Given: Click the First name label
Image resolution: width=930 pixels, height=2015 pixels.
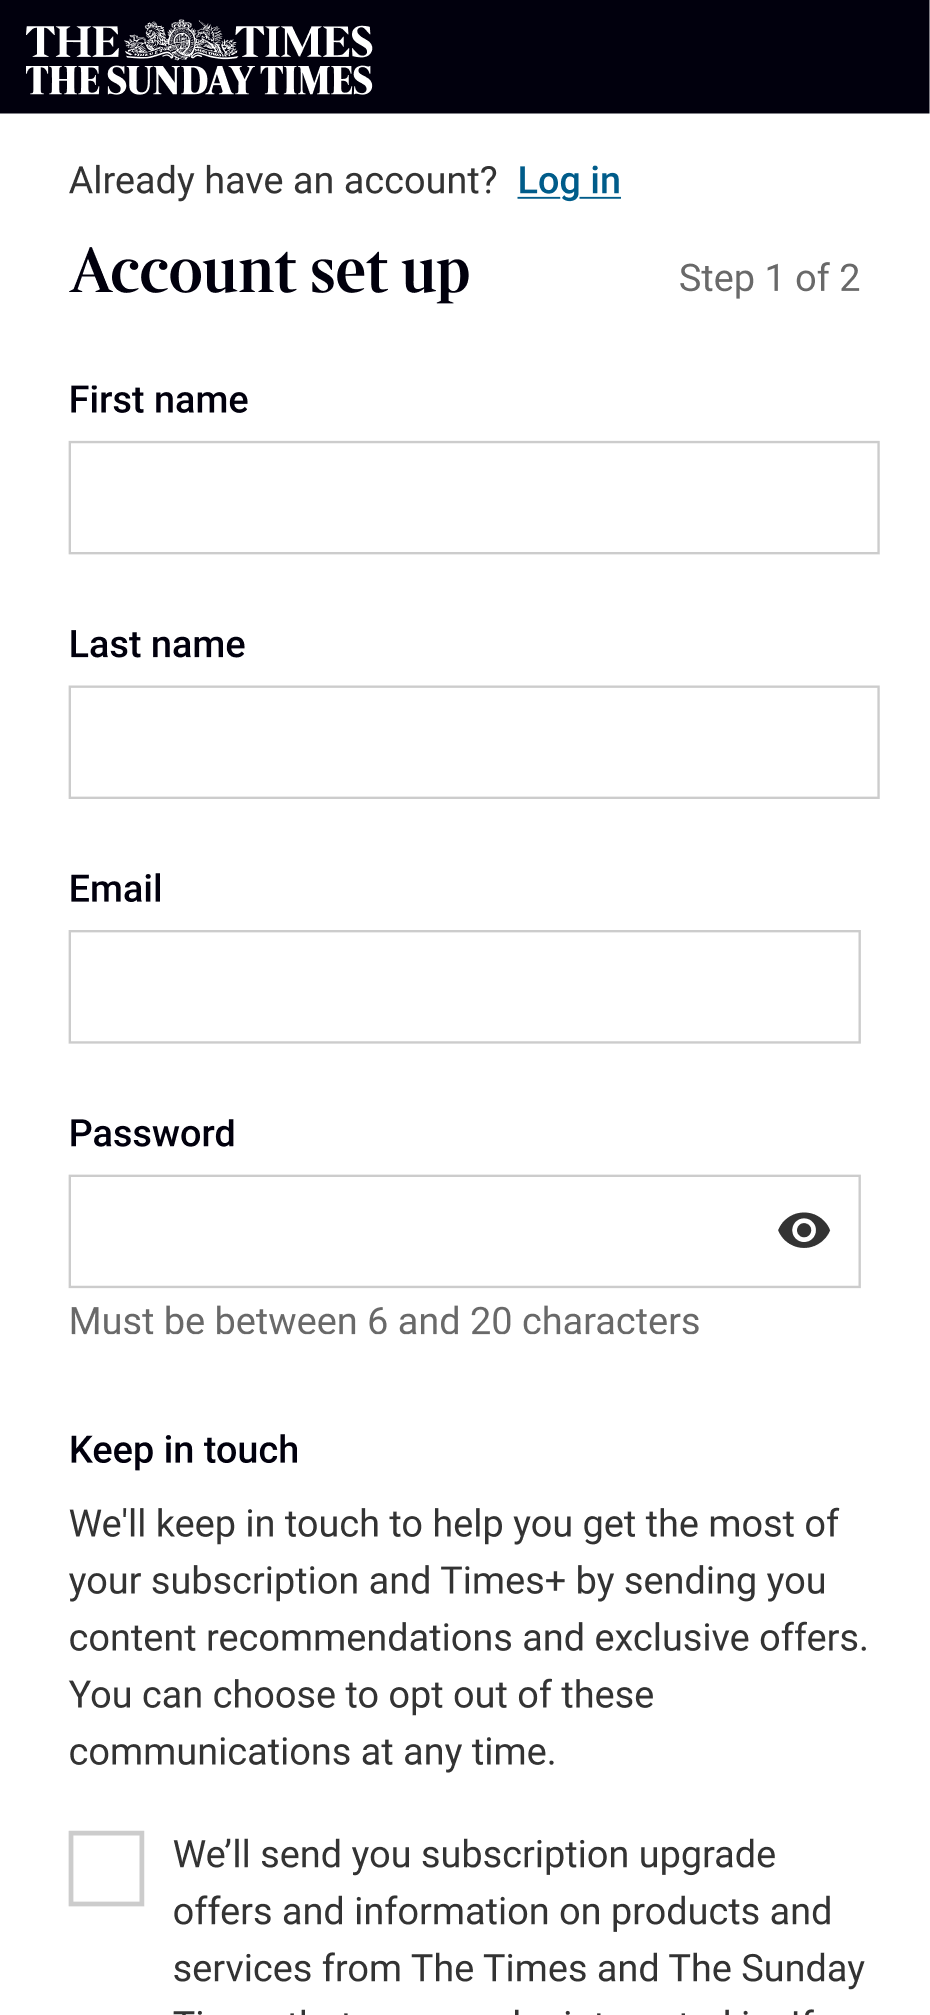Looking at the screenshot, I should point(159,400).
